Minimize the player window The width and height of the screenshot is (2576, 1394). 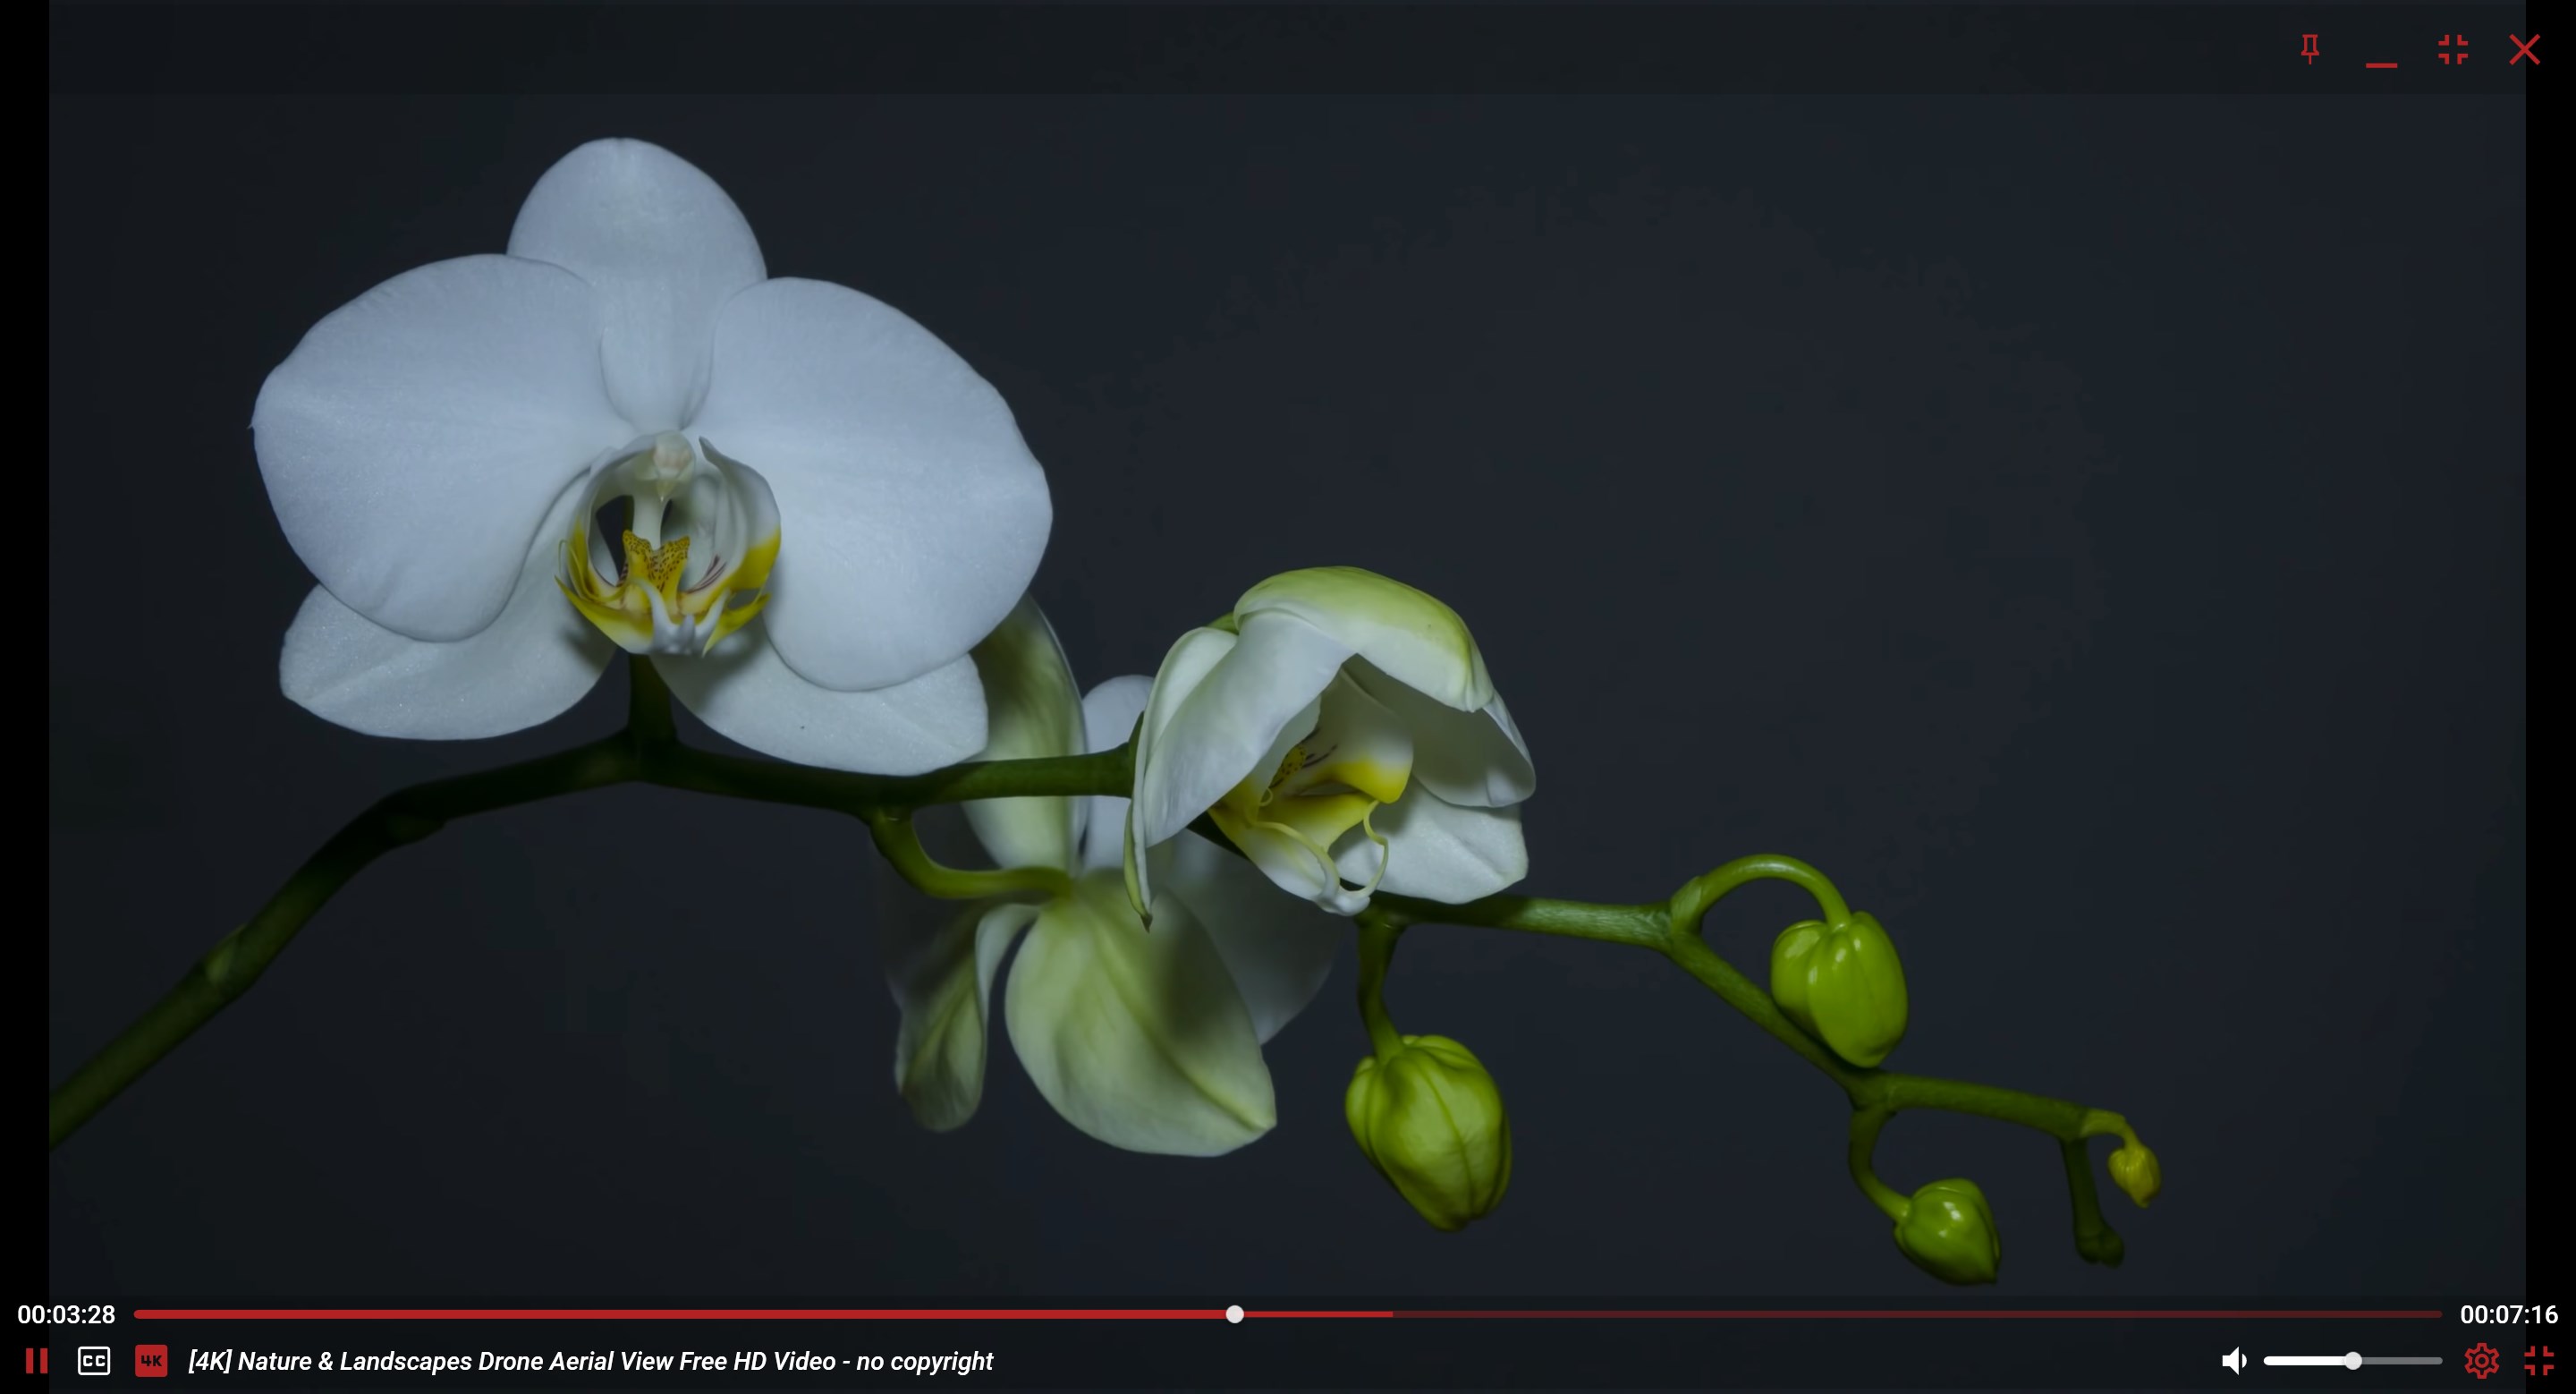coord(2381,50)
